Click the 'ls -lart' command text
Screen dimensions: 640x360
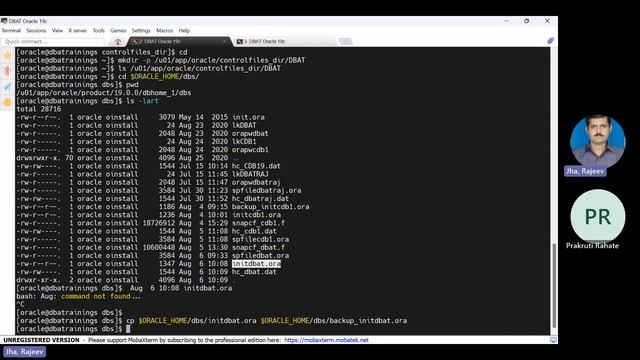click(x=142, y=101)
